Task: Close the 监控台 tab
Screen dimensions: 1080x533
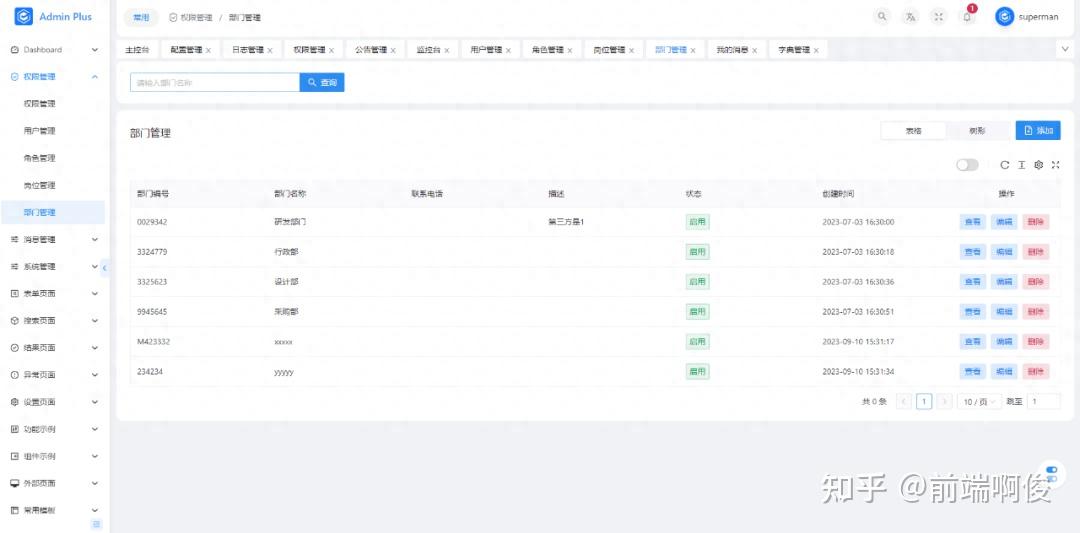Action: [446, 50]
